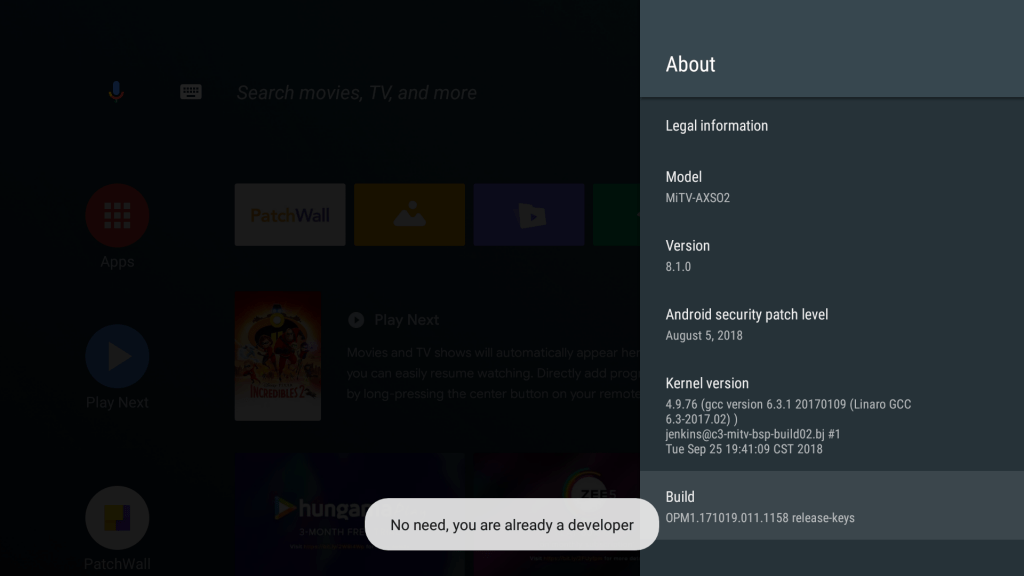1024x576 pixels.
Task: Launch the PatchWall app tile
Action: (290, 215)
